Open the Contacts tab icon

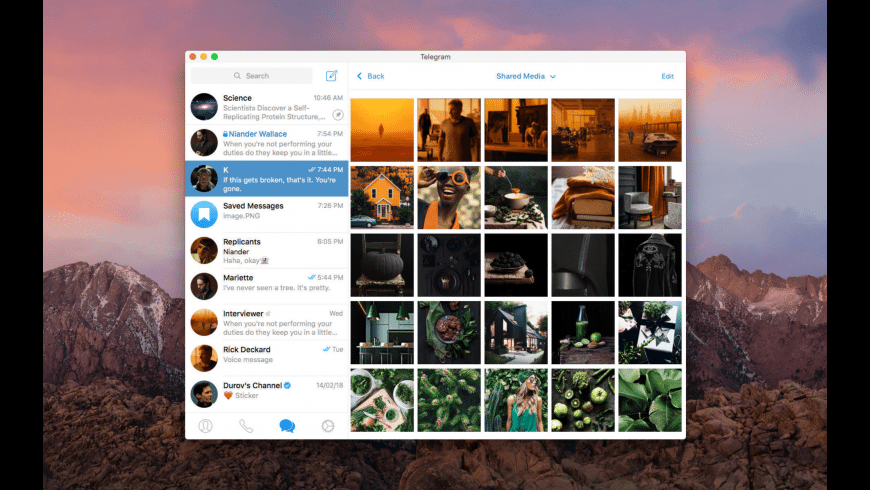click(x=205, y=426)
